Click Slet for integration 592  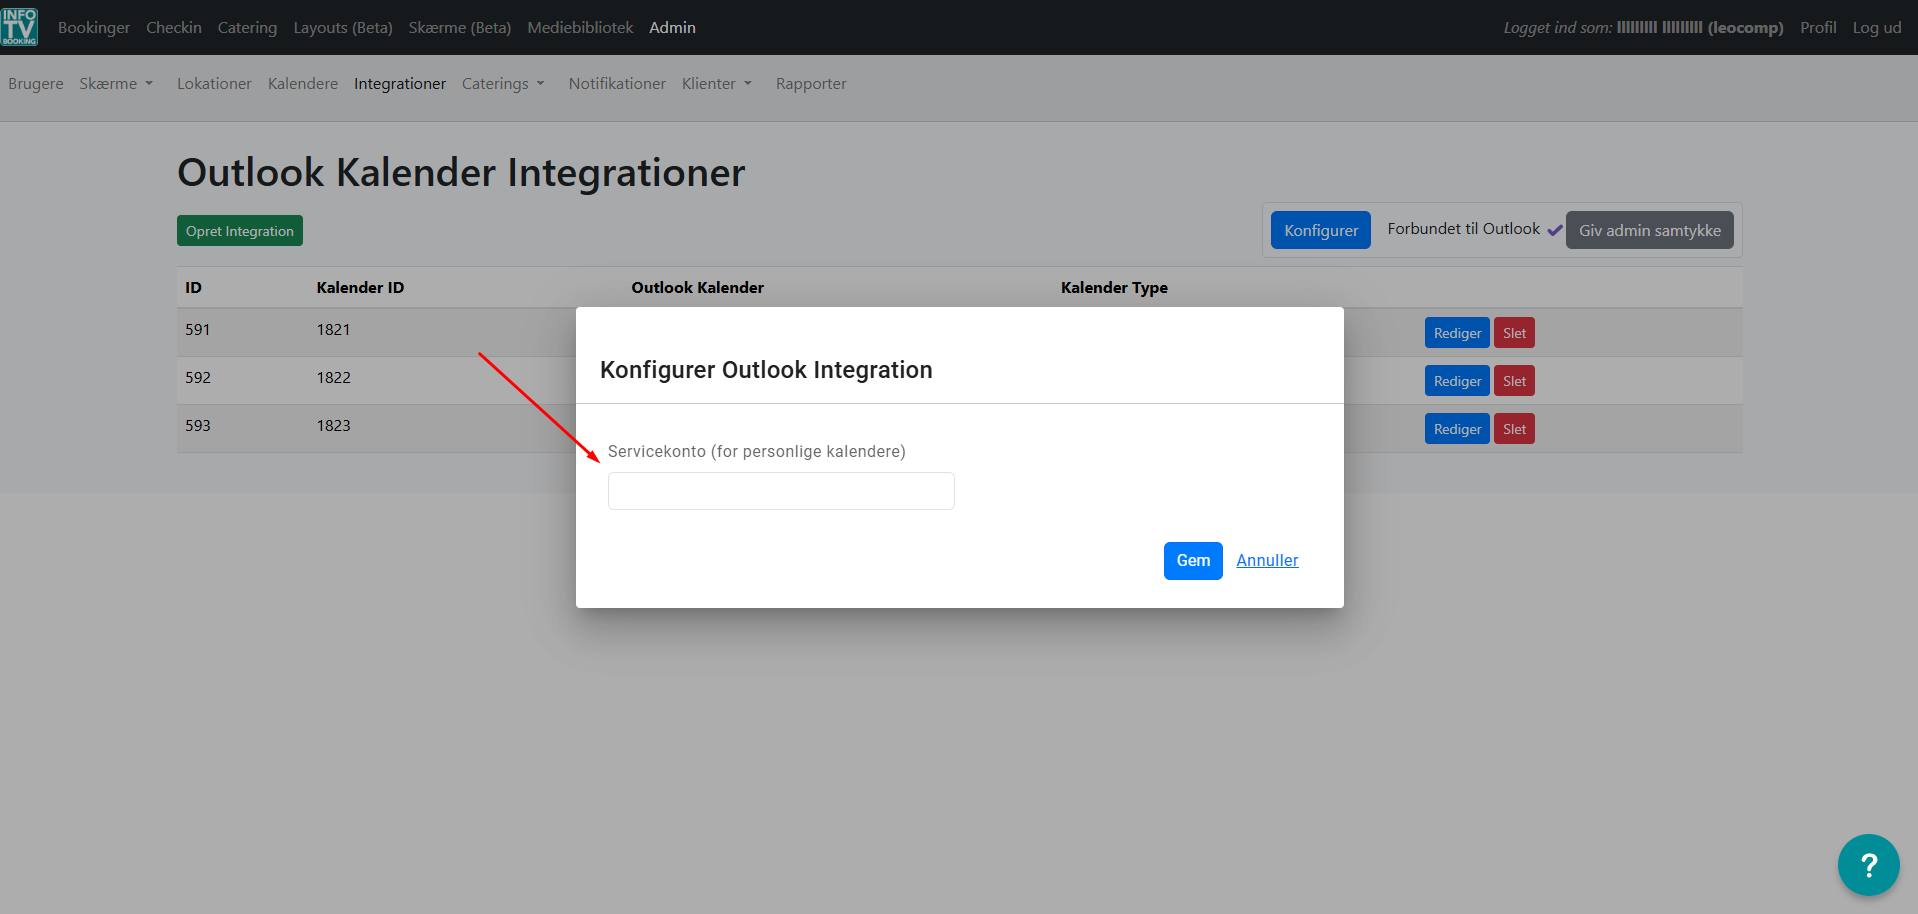(x=1514, y=381)
